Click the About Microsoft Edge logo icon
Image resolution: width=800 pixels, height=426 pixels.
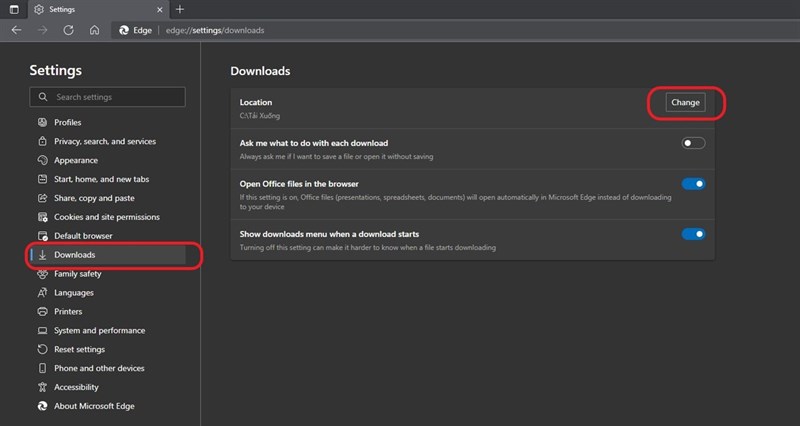click(x=42, y=406)
